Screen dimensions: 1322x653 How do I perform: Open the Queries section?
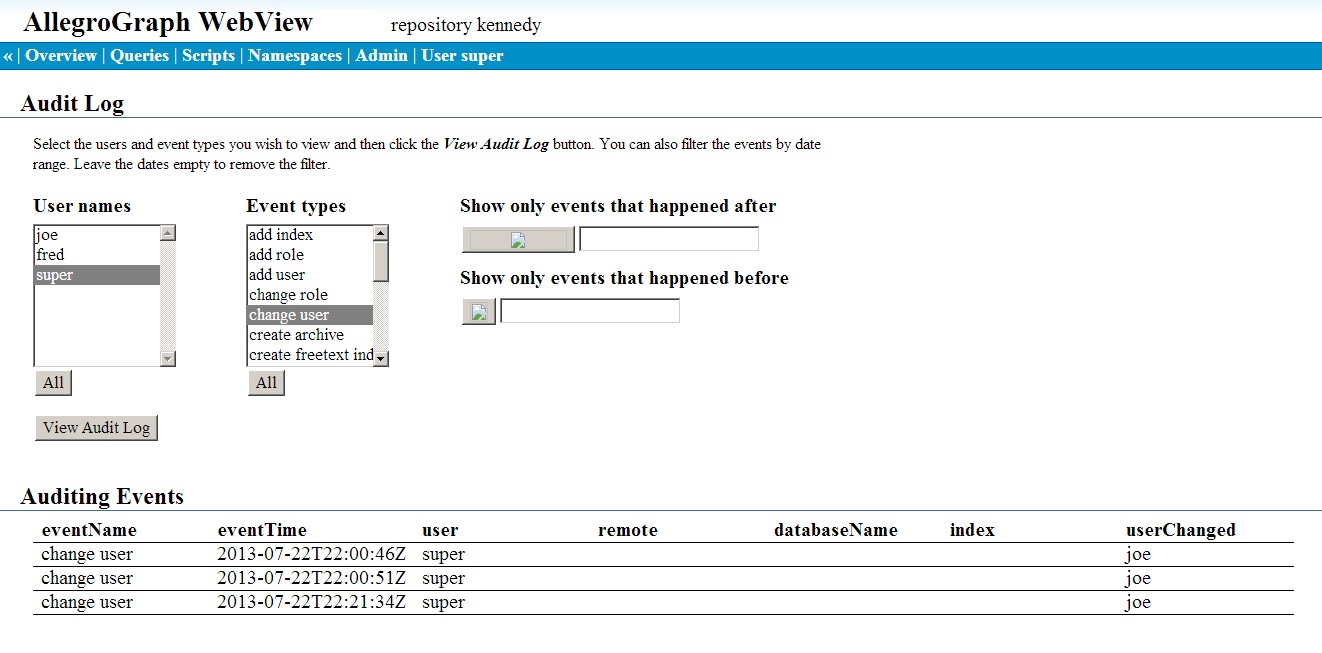139,56
